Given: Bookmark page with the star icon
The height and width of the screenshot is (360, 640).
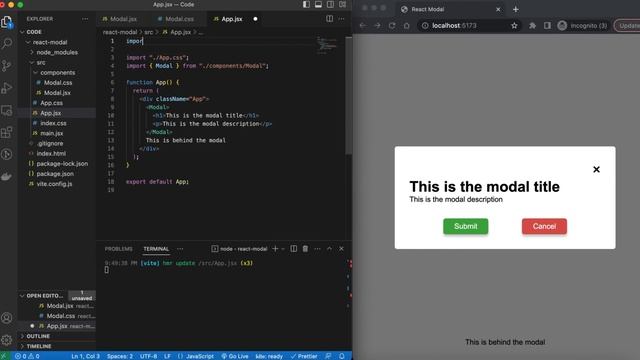Looking at the screenshot, I should 514,25.
